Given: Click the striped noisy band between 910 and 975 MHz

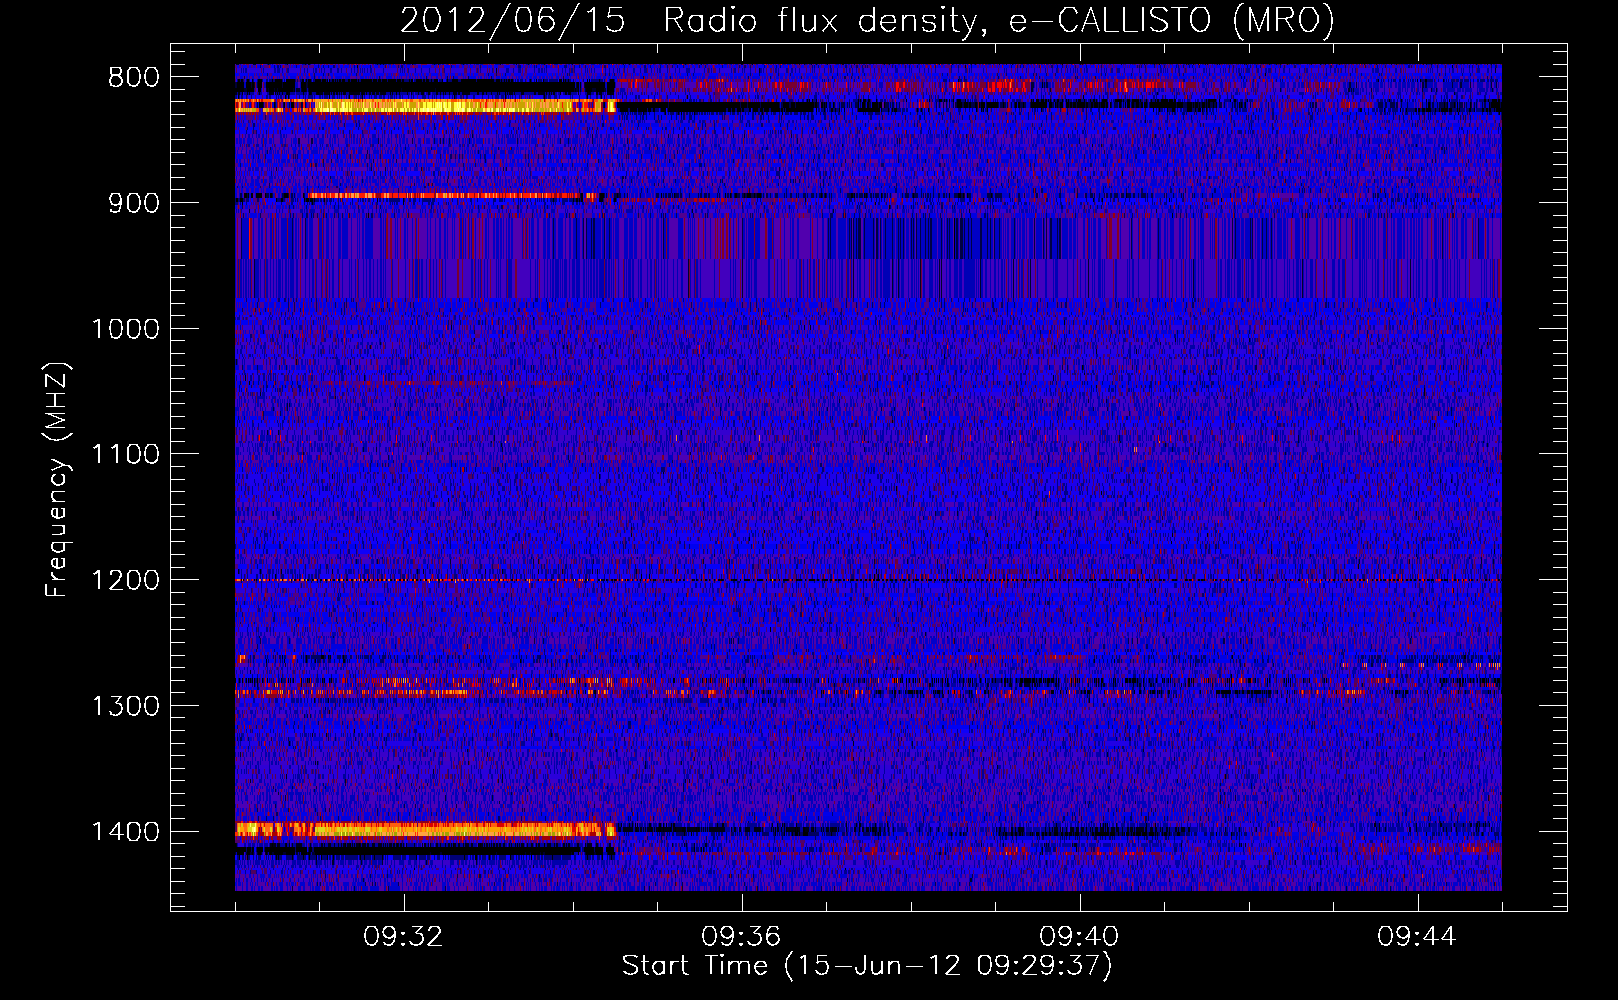Looking at the screenshot, I should pyautogui.click(x=868, y=257).
